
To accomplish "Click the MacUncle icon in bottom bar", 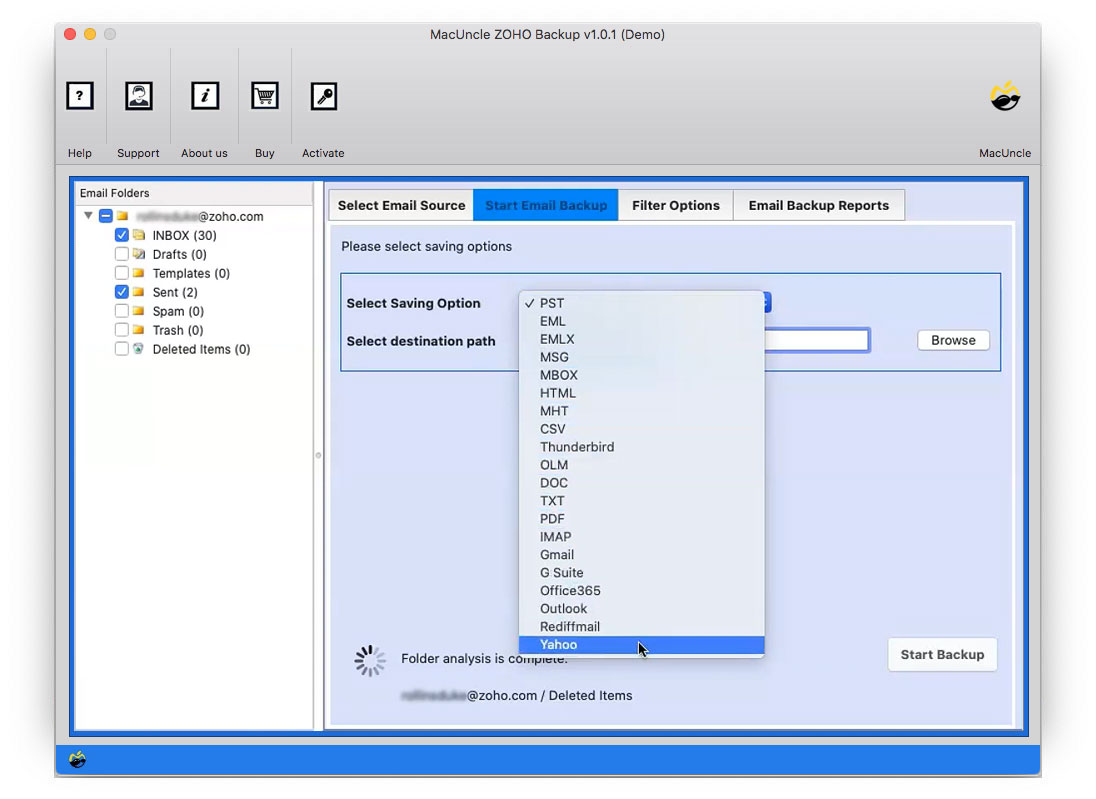I will pyautogui.click(x=80, y=760).
